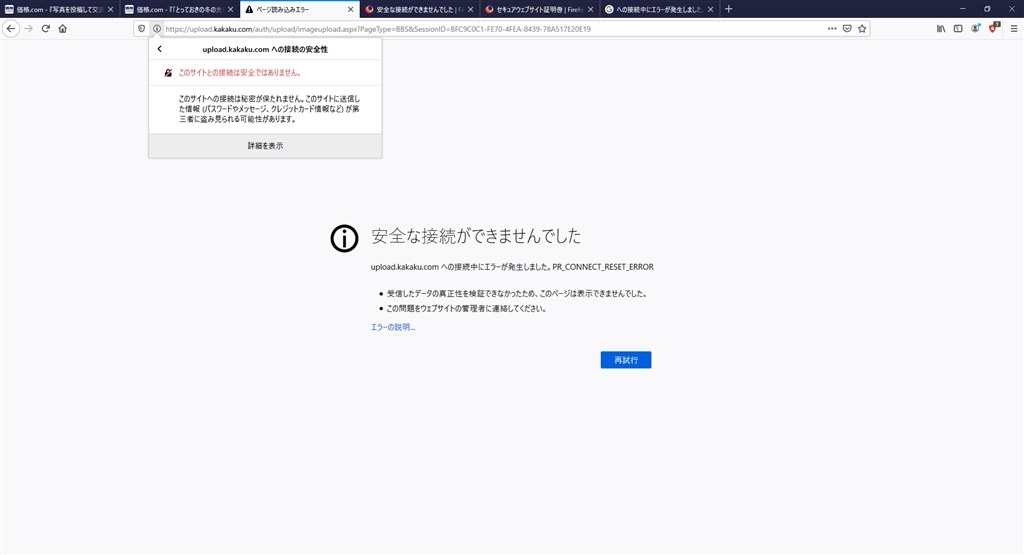Click the forward navigation arrow
Image resolution: width=1024 pixels, height=555 pixels.
tap(28, 29)
